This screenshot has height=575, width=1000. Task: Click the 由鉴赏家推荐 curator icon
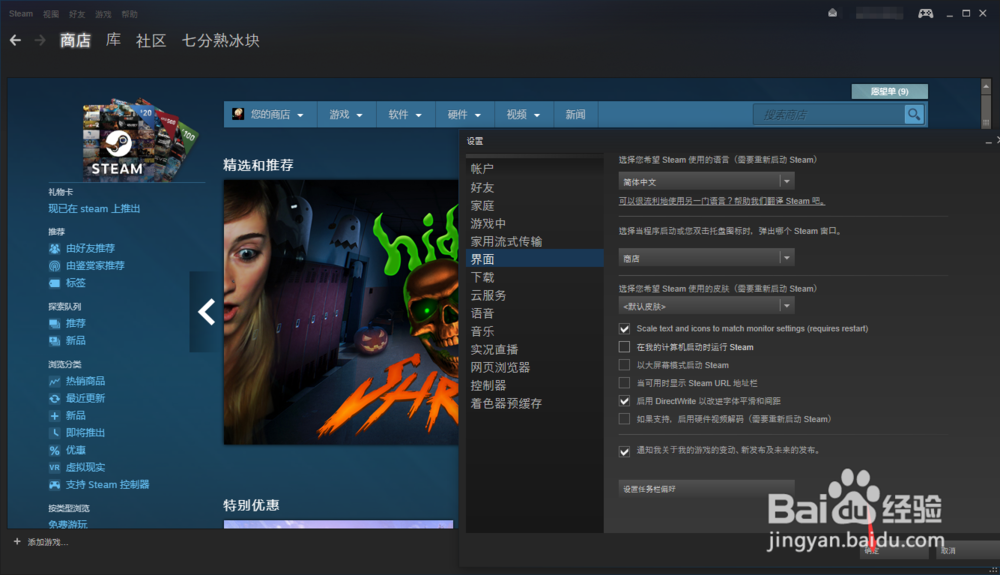tap(55, 266)
